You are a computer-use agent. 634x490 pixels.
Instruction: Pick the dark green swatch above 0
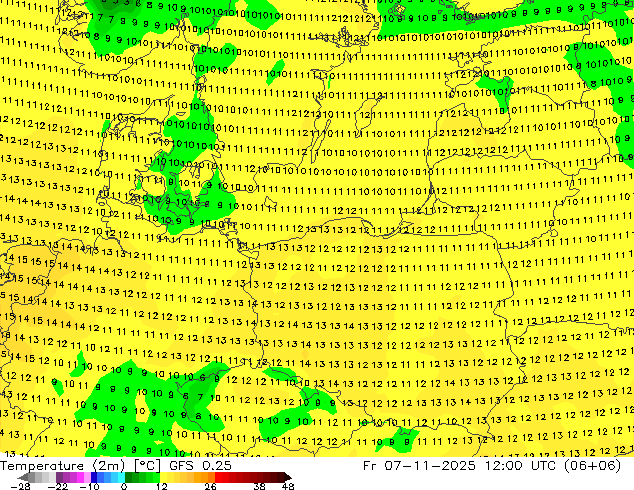[128, 477]
